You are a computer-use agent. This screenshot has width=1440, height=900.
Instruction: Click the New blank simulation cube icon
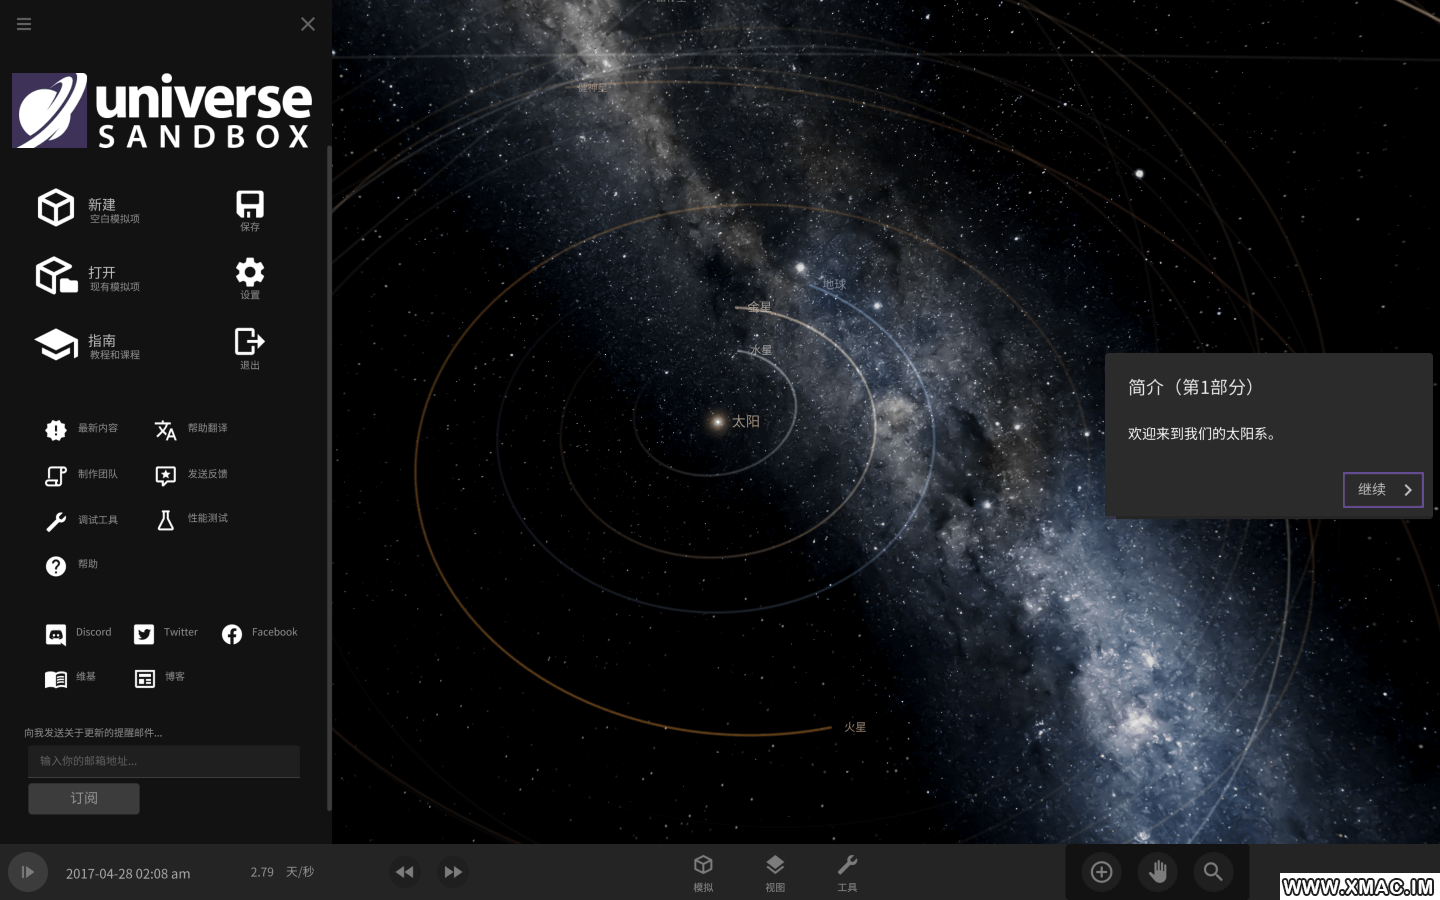pos(56,208)
